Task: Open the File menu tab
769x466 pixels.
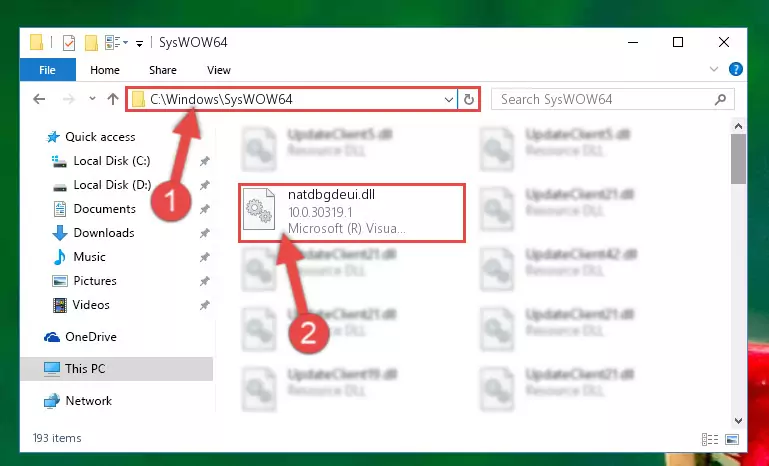Action: pos(48,70)
